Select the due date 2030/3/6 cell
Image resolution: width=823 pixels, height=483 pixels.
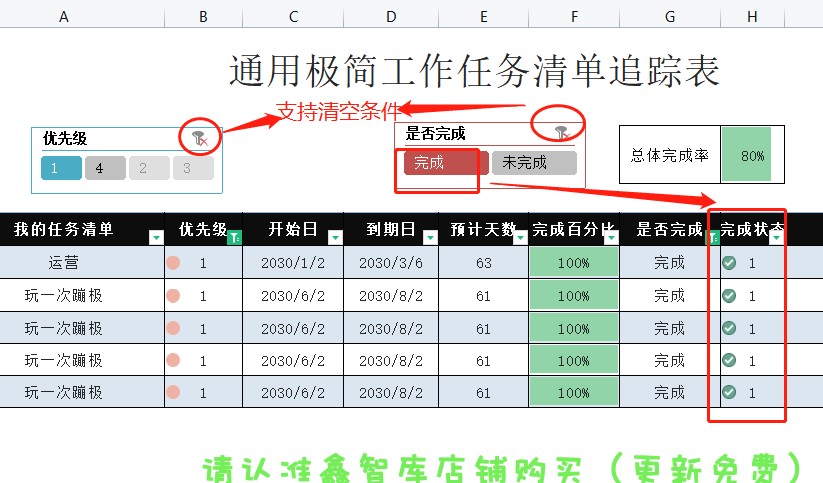391,262
